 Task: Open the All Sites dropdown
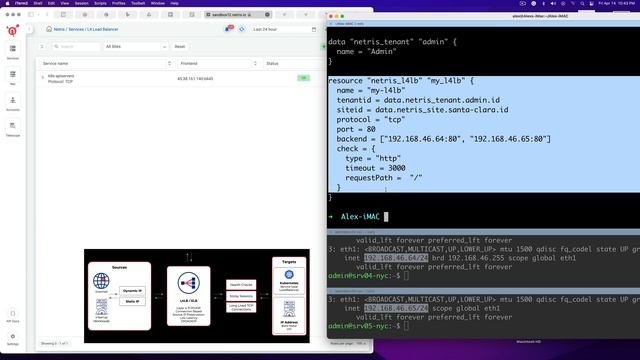(x=136, y=47)
